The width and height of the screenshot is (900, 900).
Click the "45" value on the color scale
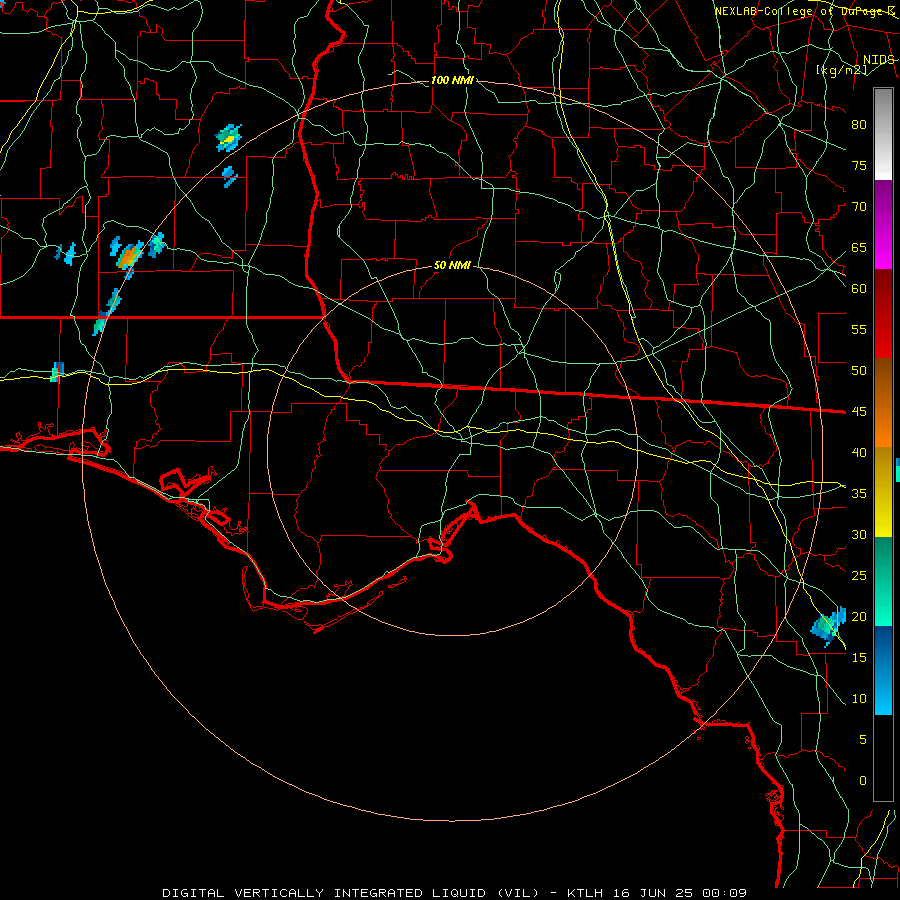(x=859, y=412)
